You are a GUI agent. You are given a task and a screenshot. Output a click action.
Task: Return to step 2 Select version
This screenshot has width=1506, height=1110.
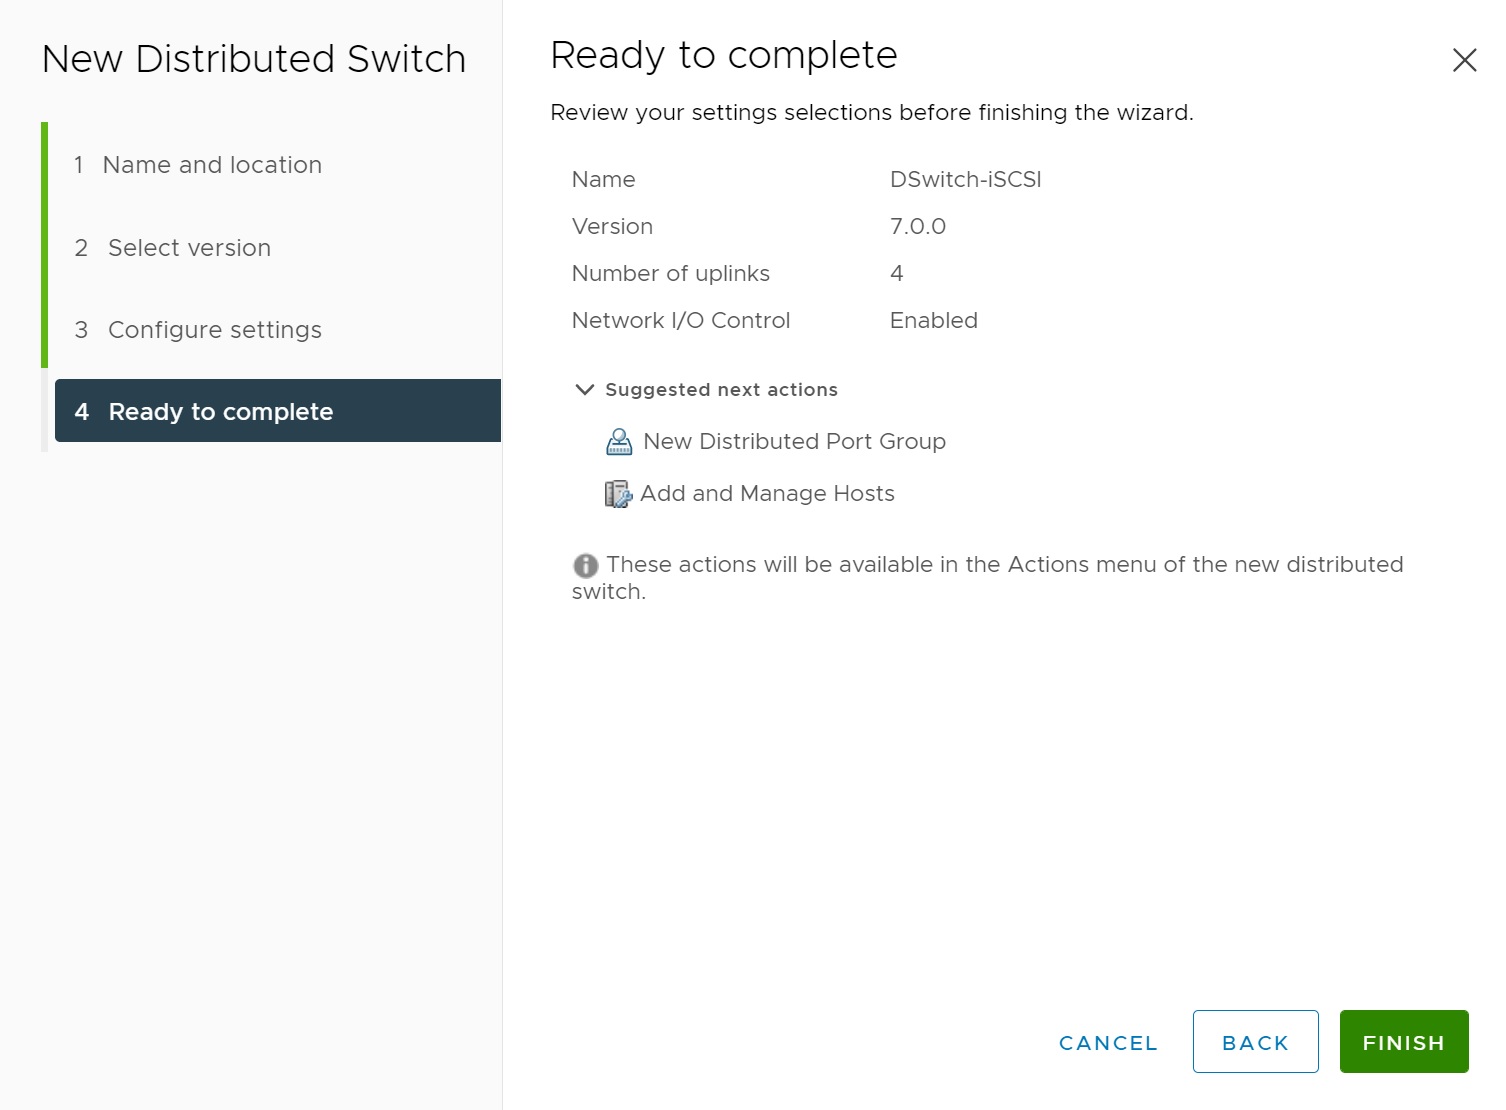pyautogui.click(x=189, y=248)
